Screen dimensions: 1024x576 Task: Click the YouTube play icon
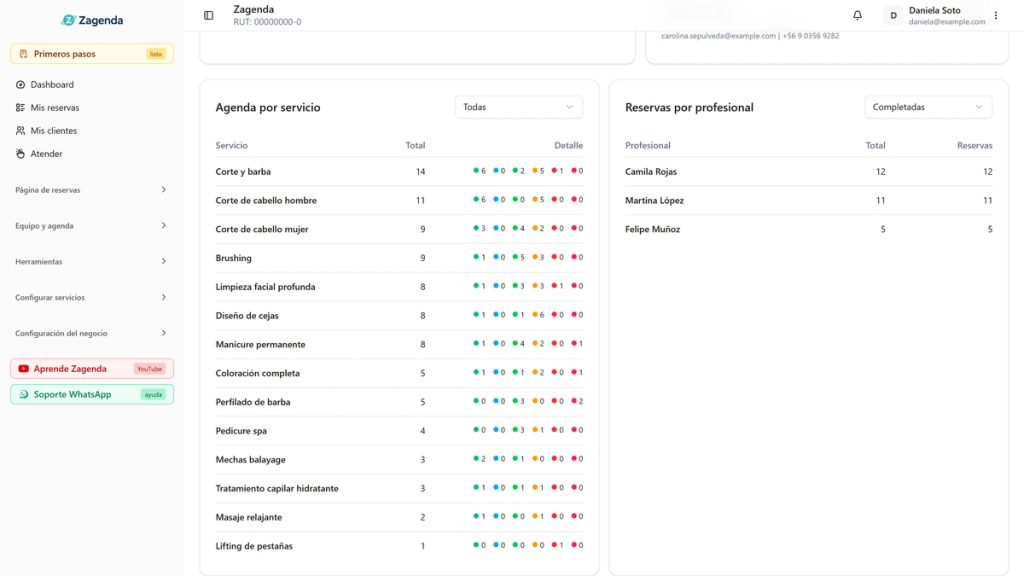(x=24, y=369)
